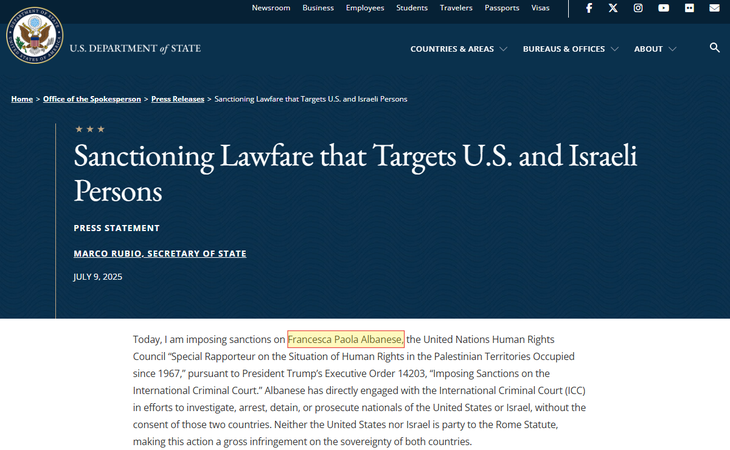This screenshot has height=450, width=730.
Task: Open the Students top link
Action: point(412,8)
